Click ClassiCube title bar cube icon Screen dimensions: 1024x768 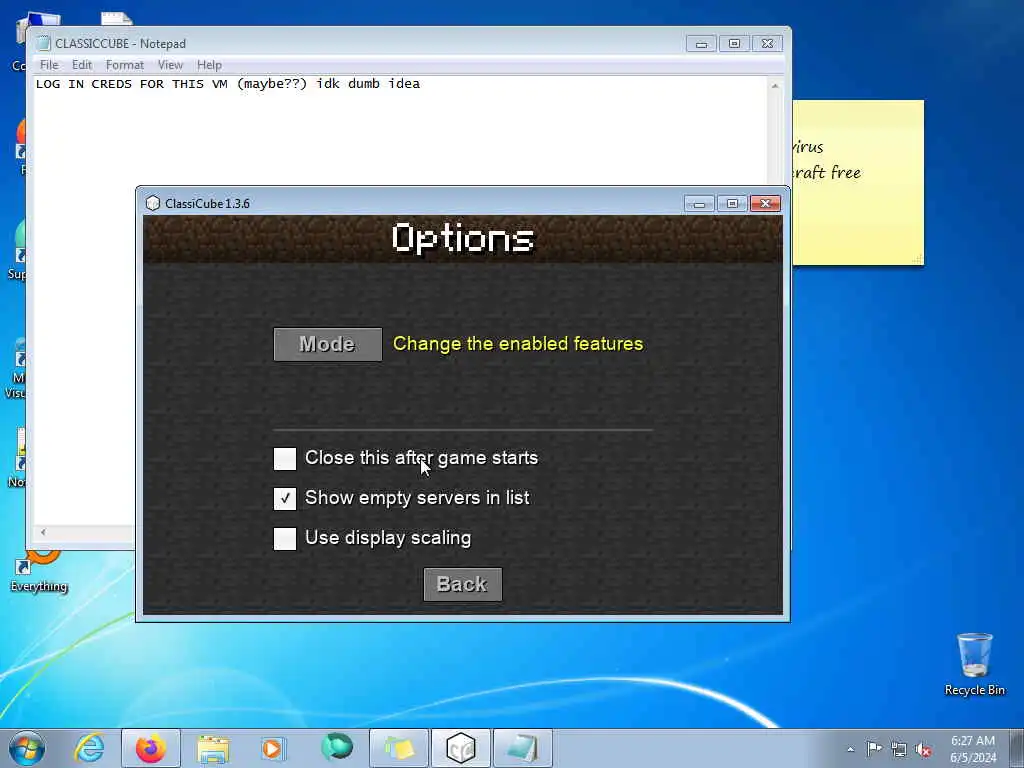coord(153,203)
